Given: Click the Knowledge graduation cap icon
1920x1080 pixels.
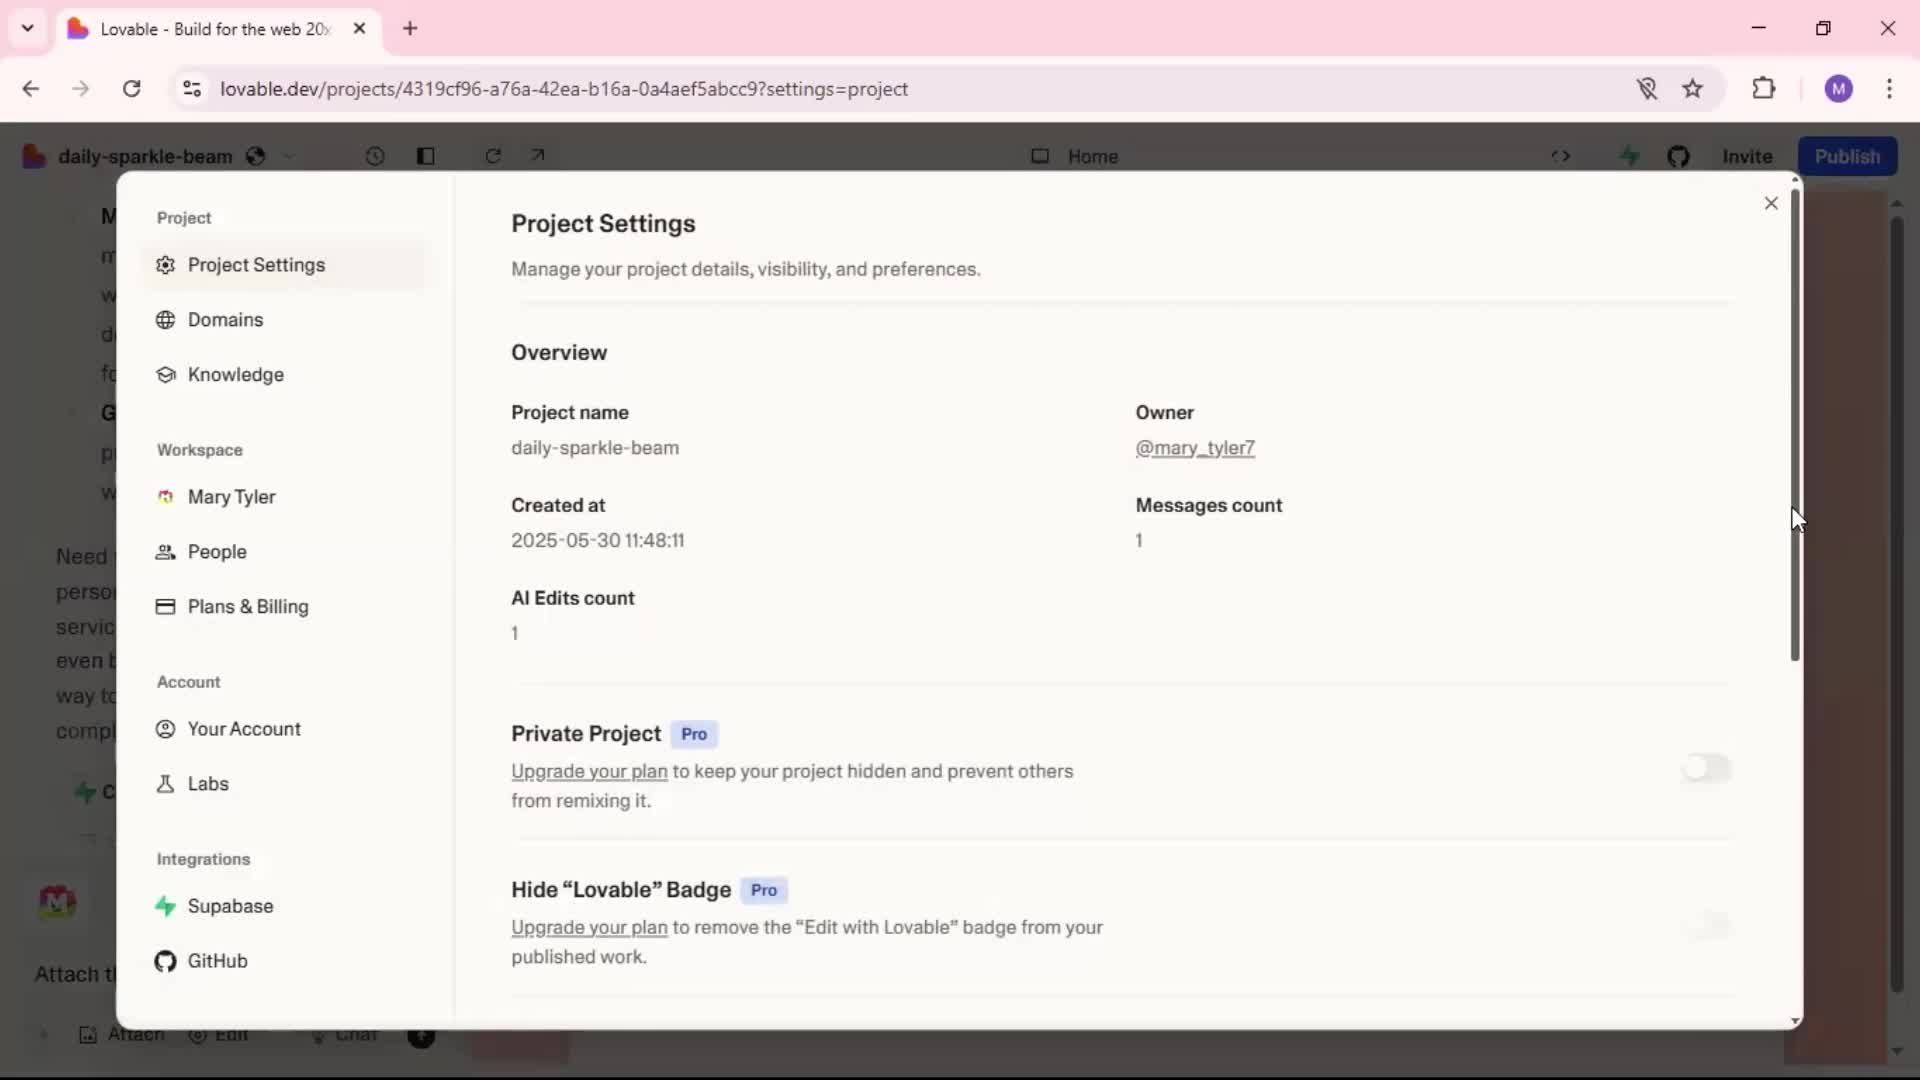Looking at the screenshot, I should [166, 375].
